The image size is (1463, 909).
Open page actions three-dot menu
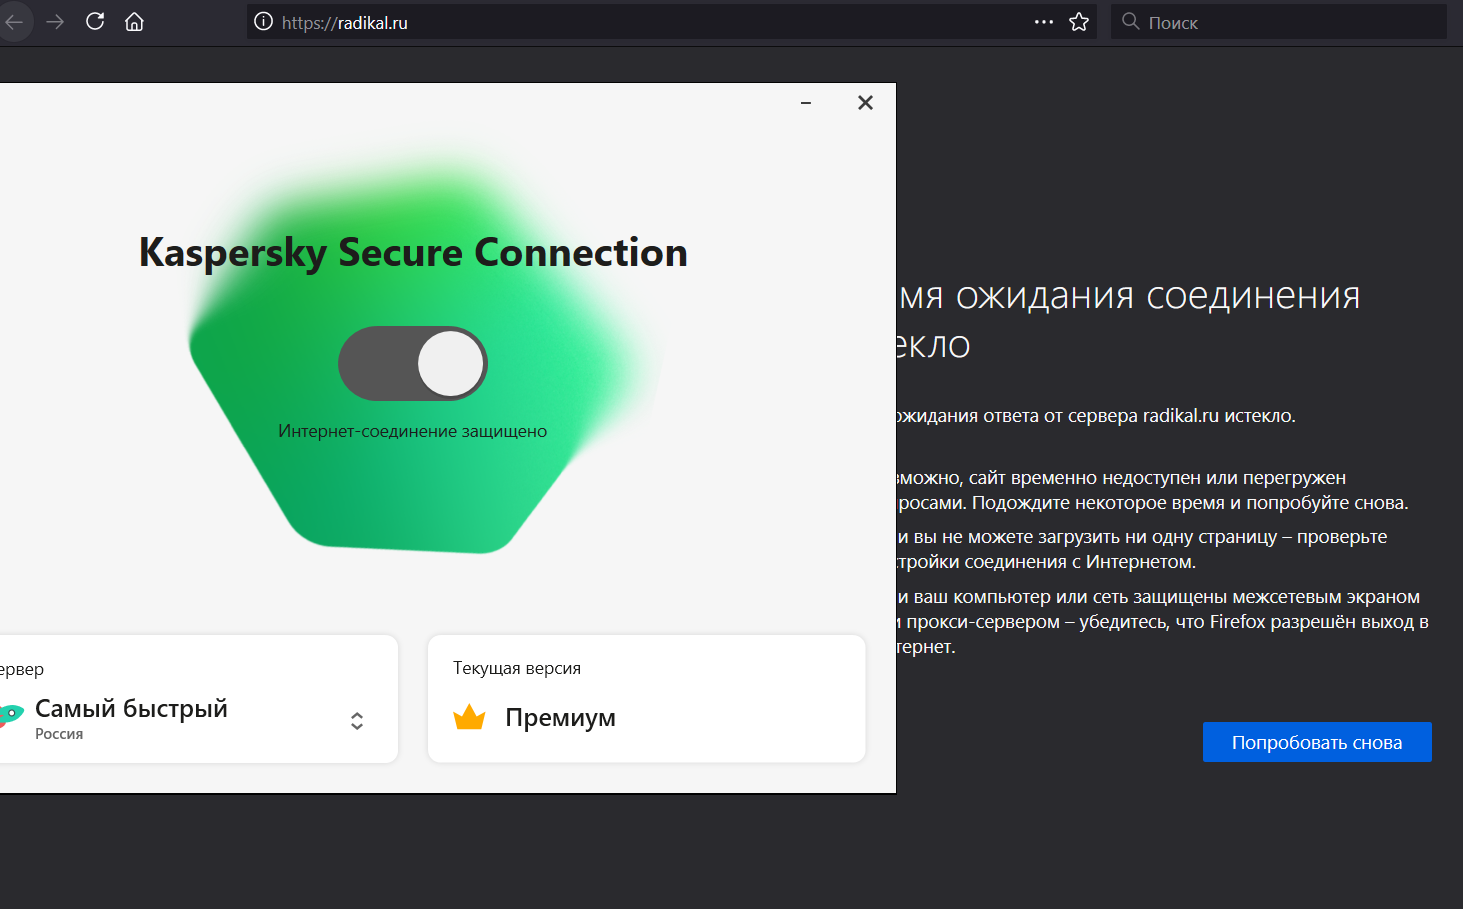[1044, 22]
